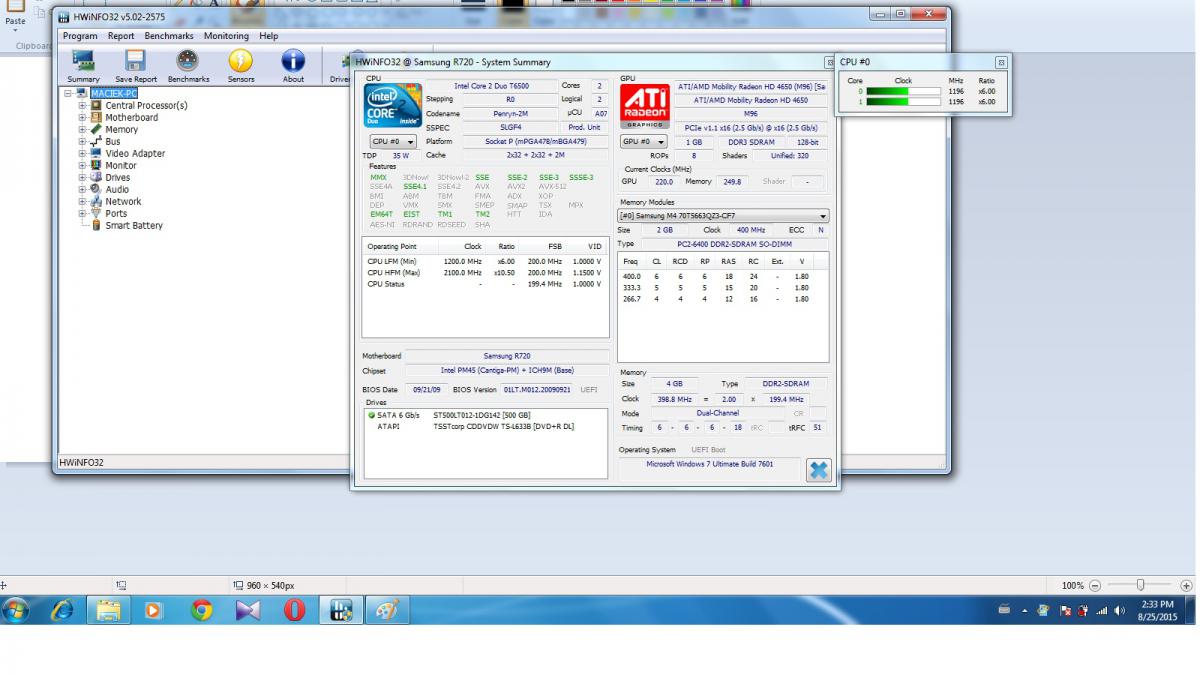Open the Memory Modules Samsung M4 dropdown

point(724,216)
